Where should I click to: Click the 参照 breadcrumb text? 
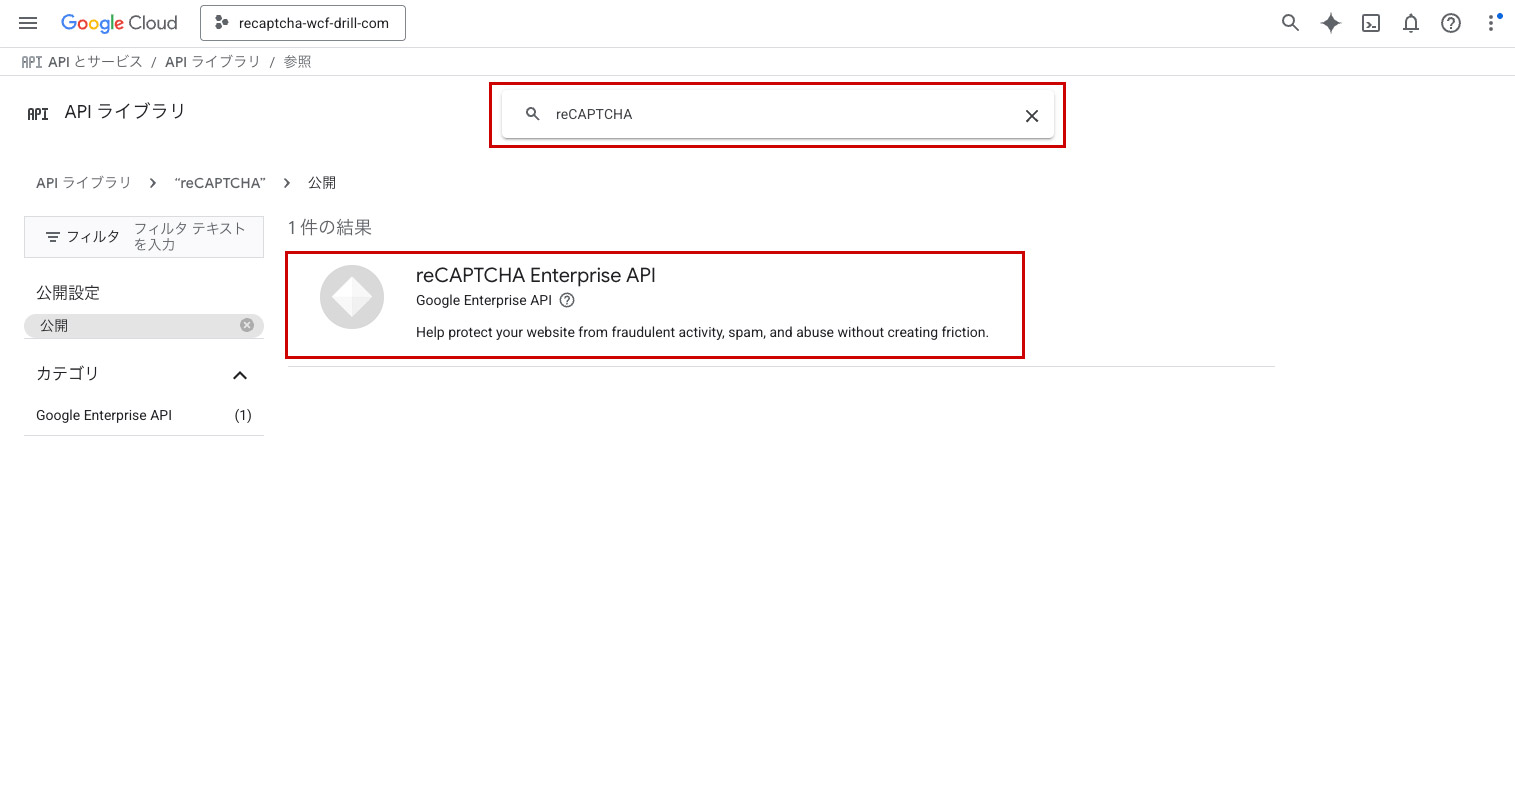[297, 62]
